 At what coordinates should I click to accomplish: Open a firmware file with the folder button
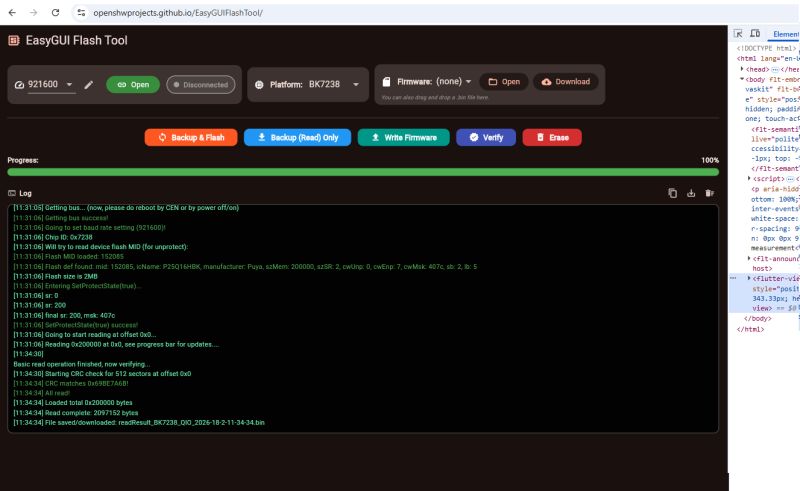pyautogui.click(x=504, y=82)
